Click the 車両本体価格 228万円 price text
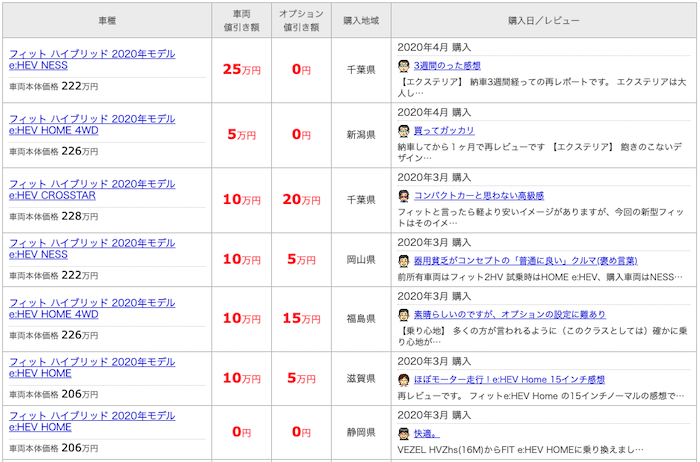Screen dimensions: 700x462 point(54,216)
